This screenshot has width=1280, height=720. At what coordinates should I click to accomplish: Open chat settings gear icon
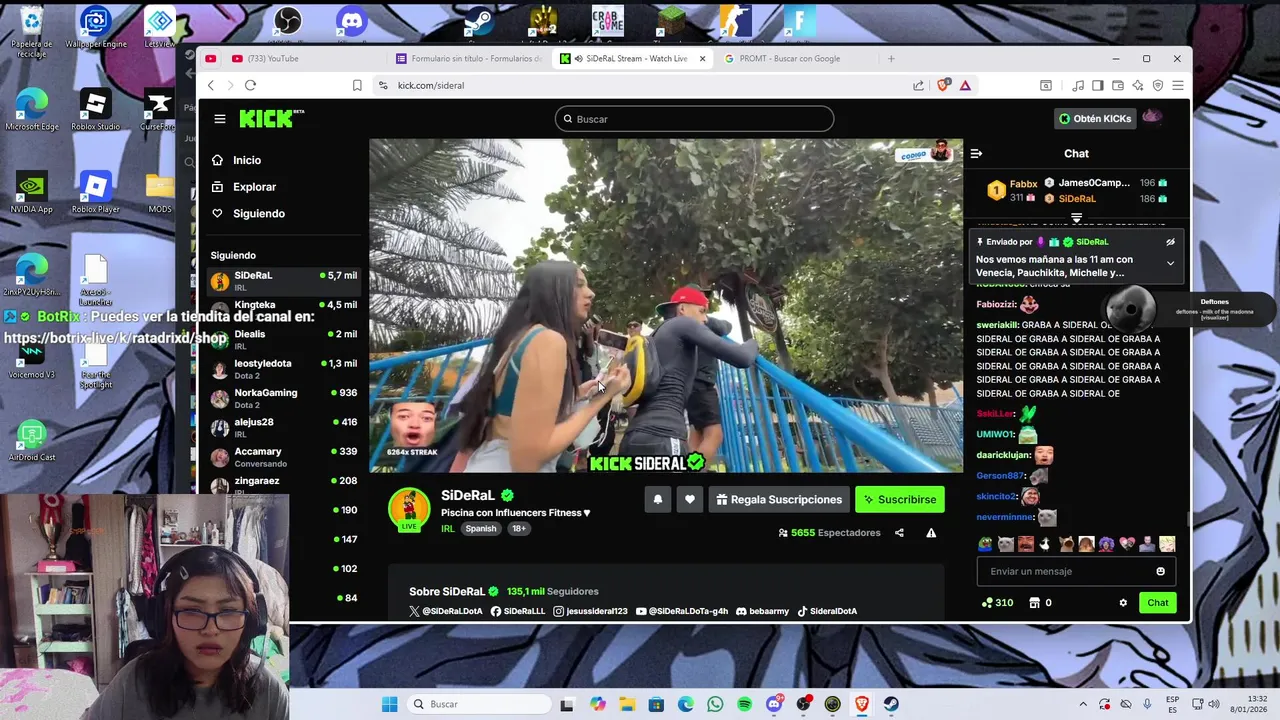point(1123,602)
